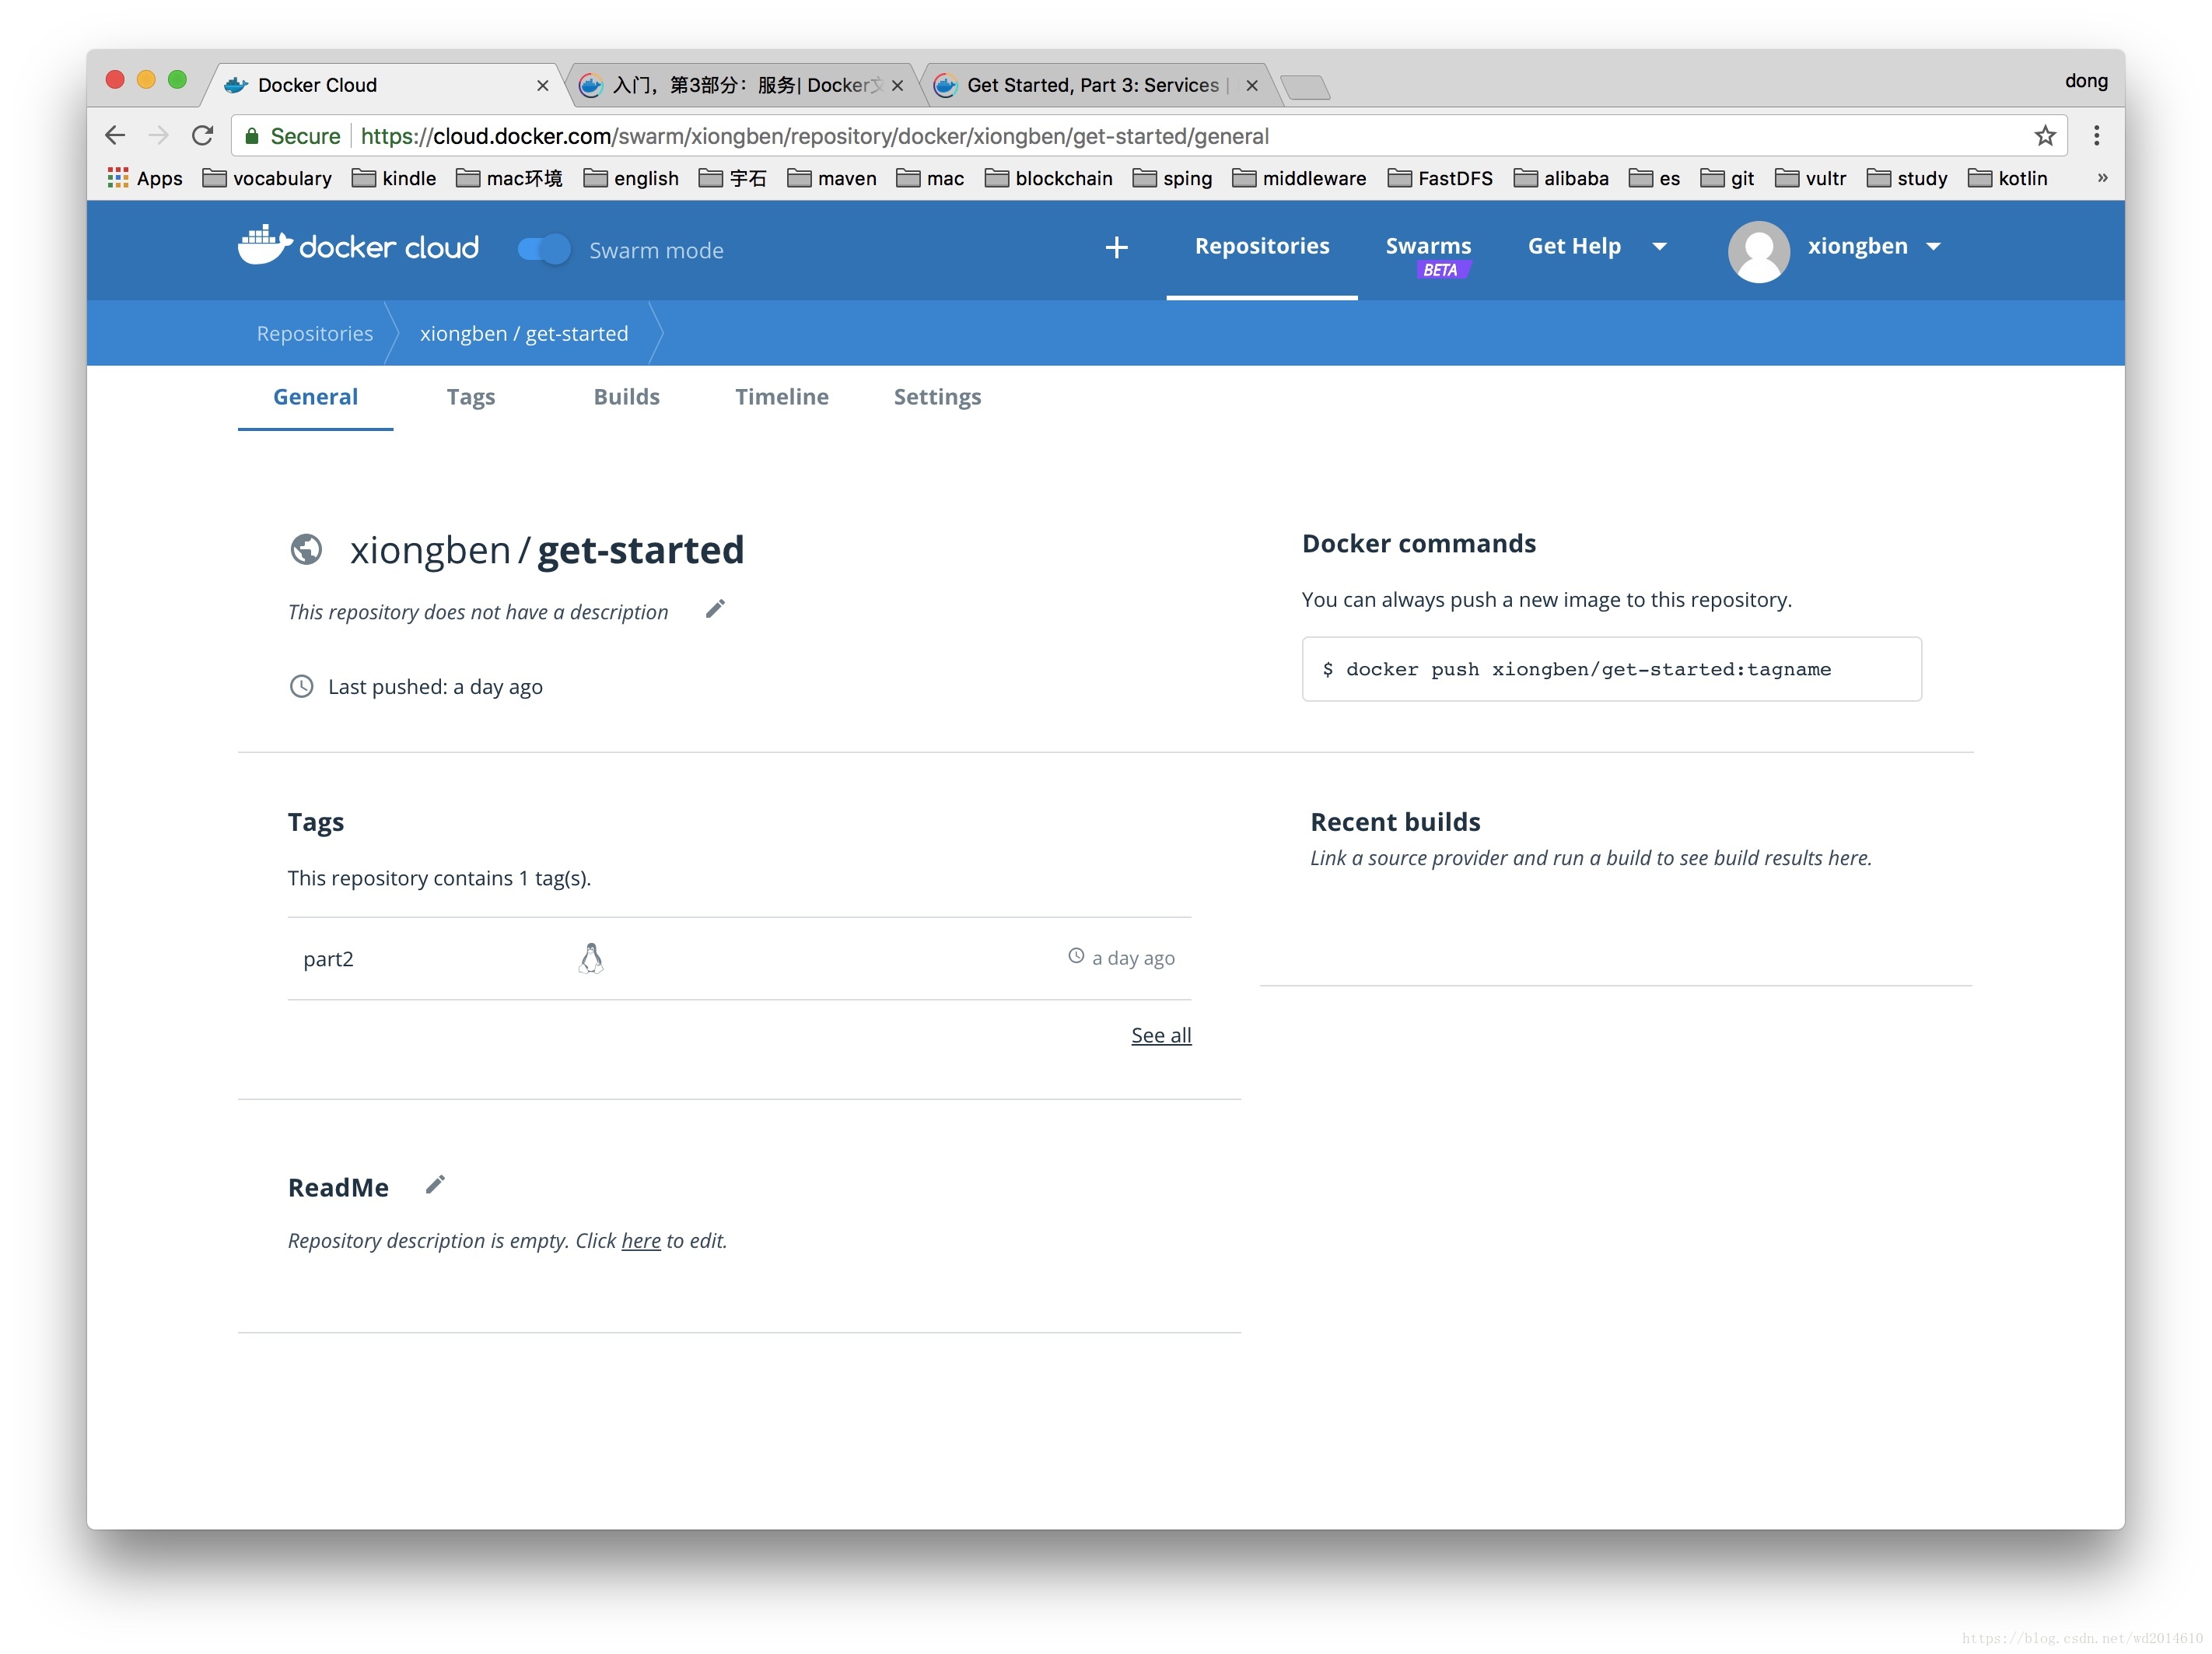The image size is (2212, 1654).
Task: Switch to the Builds tab
Action: pos(627,397)
